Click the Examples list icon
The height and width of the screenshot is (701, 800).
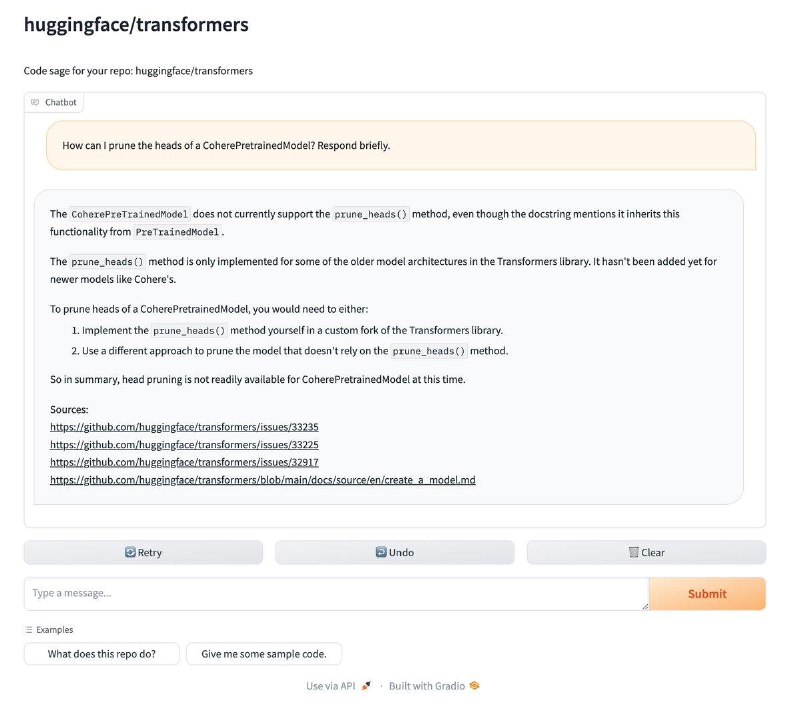tap(29, 630)
